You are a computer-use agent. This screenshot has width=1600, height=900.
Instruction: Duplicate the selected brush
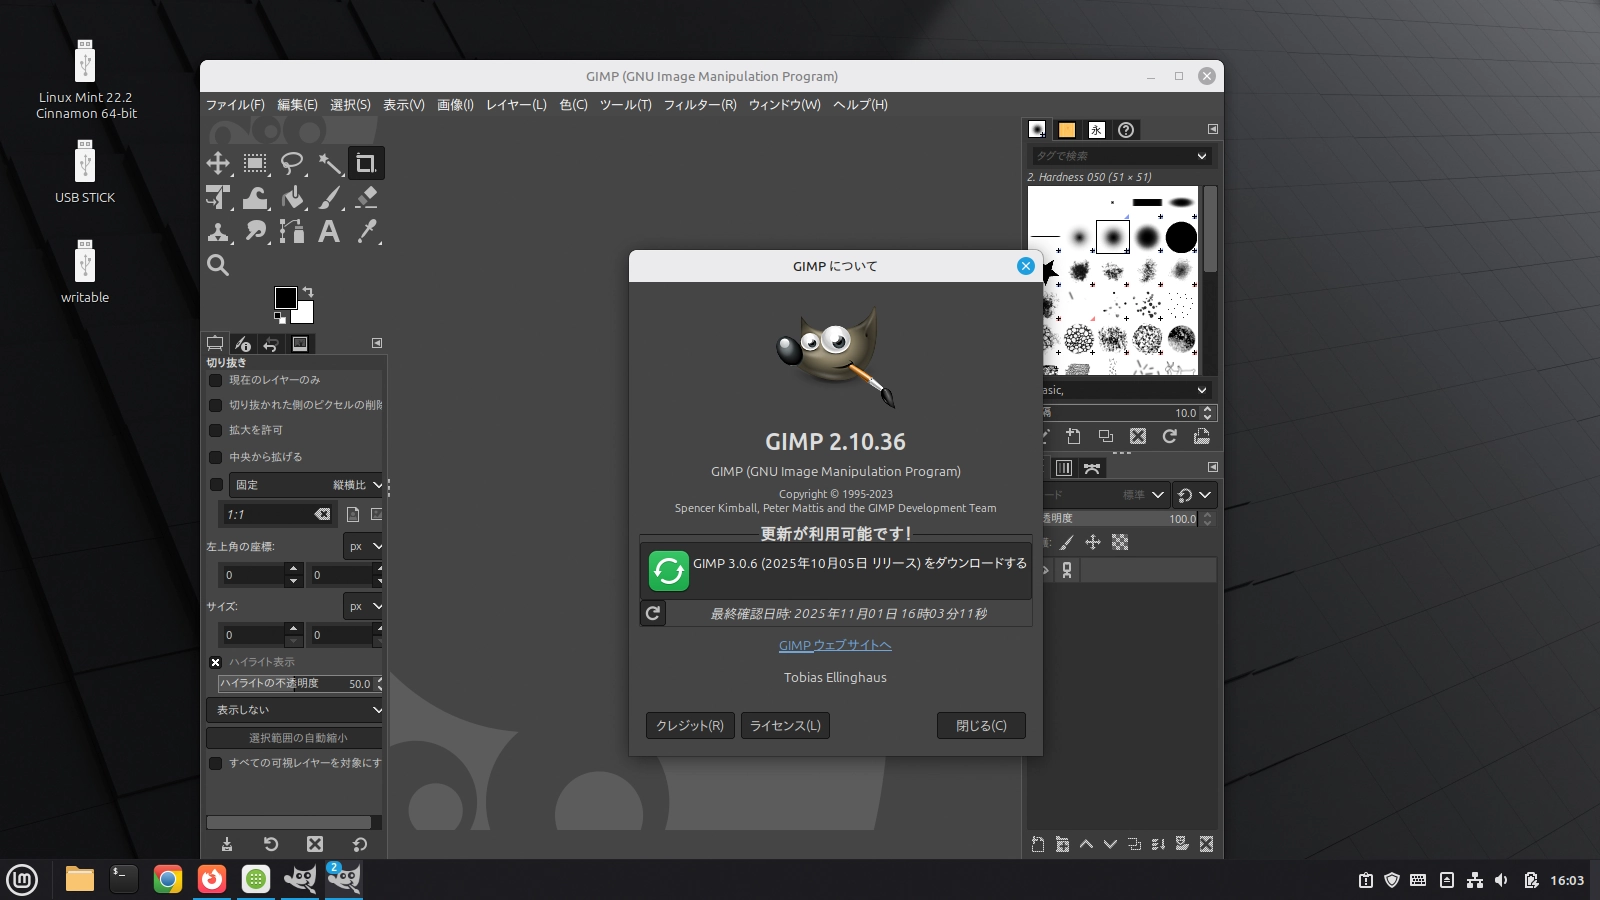coord(1105,436)
